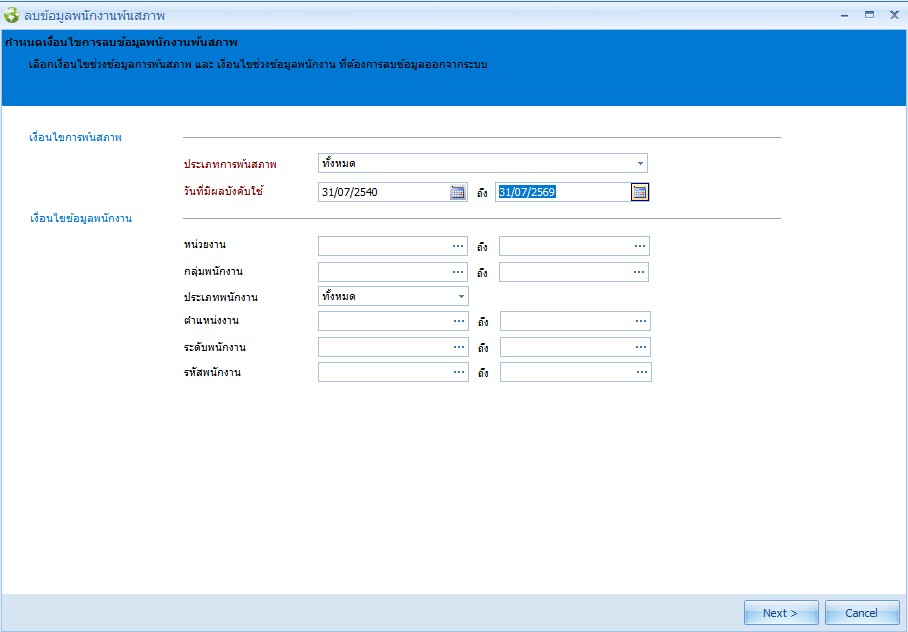The width and height of the screenshot is (908, 632).
Task: Minimize the ลบข้อมูลพนักงานพ้นสภาพ window
Action: click(844, 16)
